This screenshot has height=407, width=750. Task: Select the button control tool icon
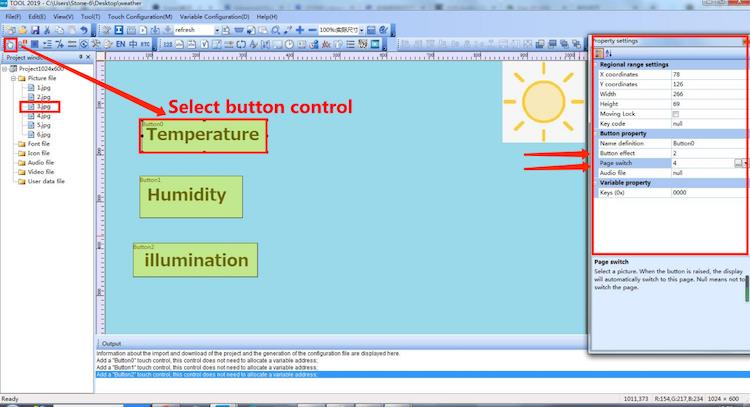click(x=10, y=44)
